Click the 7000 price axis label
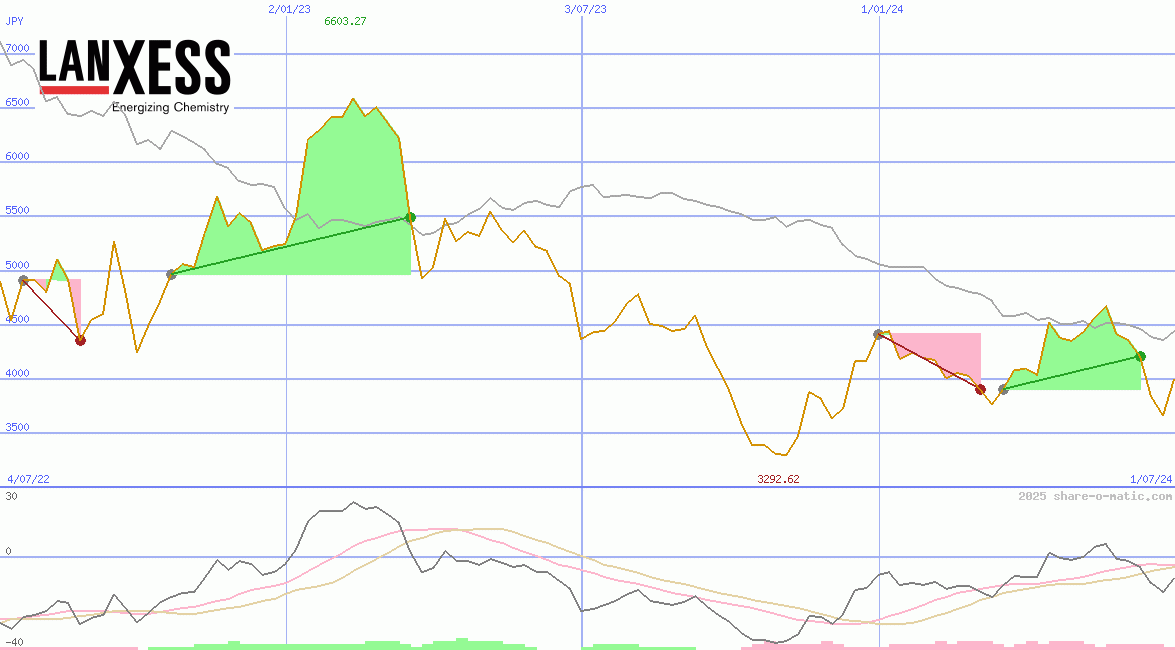 pyautogui.click(x=17, y=48)
